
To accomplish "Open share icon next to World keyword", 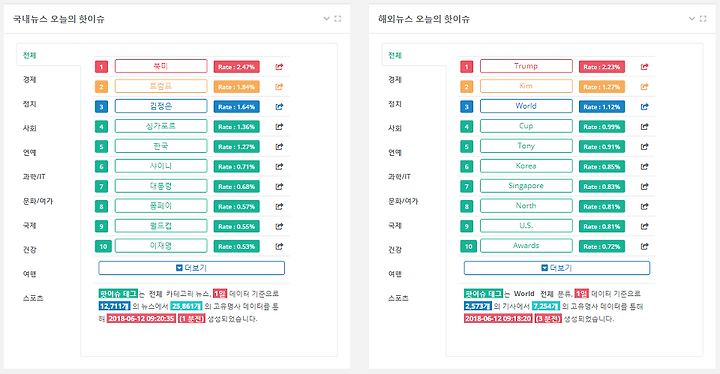I will (x=644, y=107).
